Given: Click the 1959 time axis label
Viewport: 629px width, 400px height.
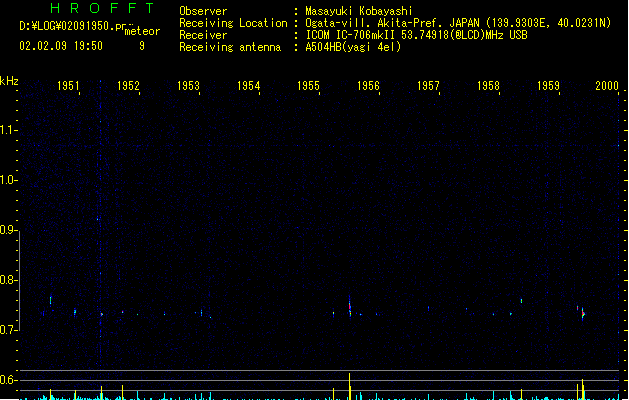Looking at the screenshot, I should click(548, 86).
